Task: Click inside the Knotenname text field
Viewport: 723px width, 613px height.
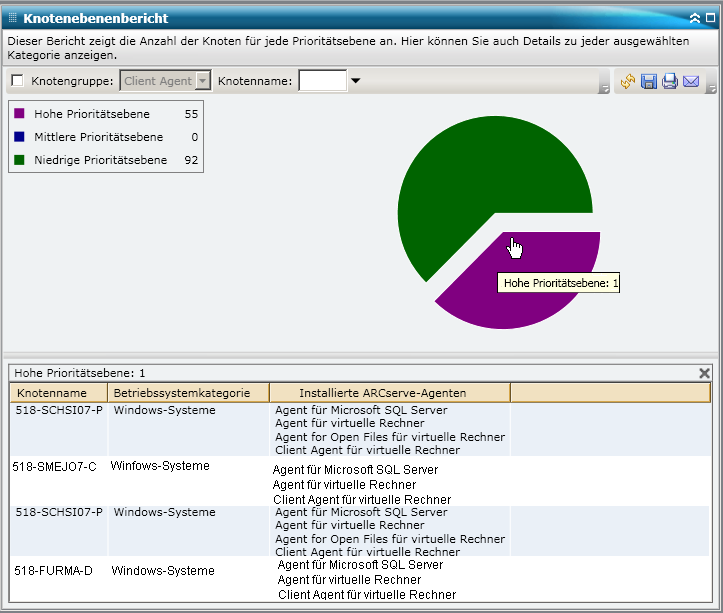Action: click(322, 81)
